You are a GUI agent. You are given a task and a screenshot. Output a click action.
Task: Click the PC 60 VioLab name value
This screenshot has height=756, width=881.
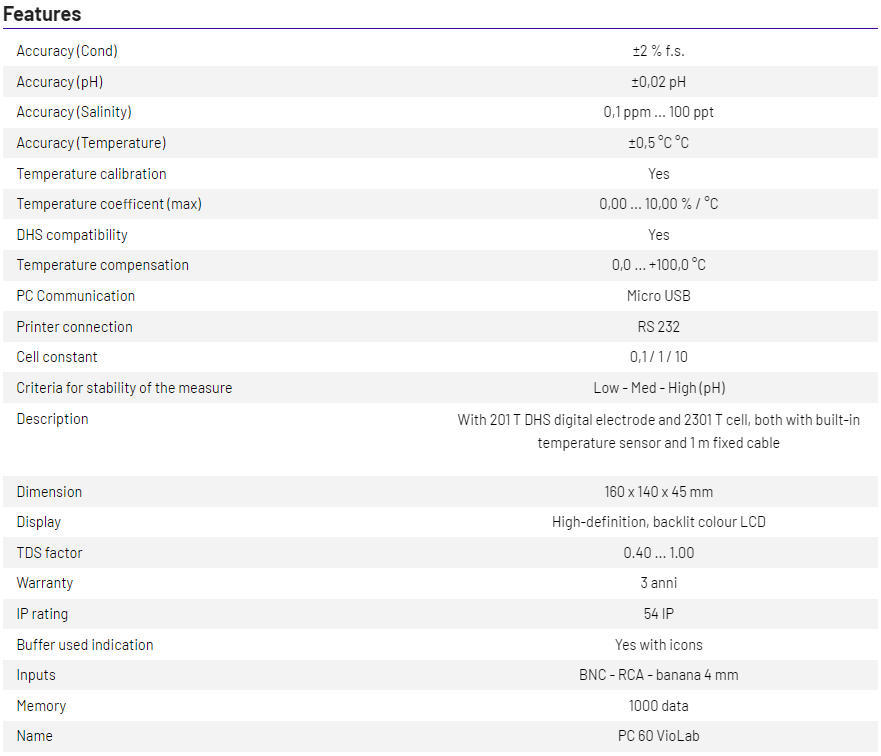tap(658, 736)
